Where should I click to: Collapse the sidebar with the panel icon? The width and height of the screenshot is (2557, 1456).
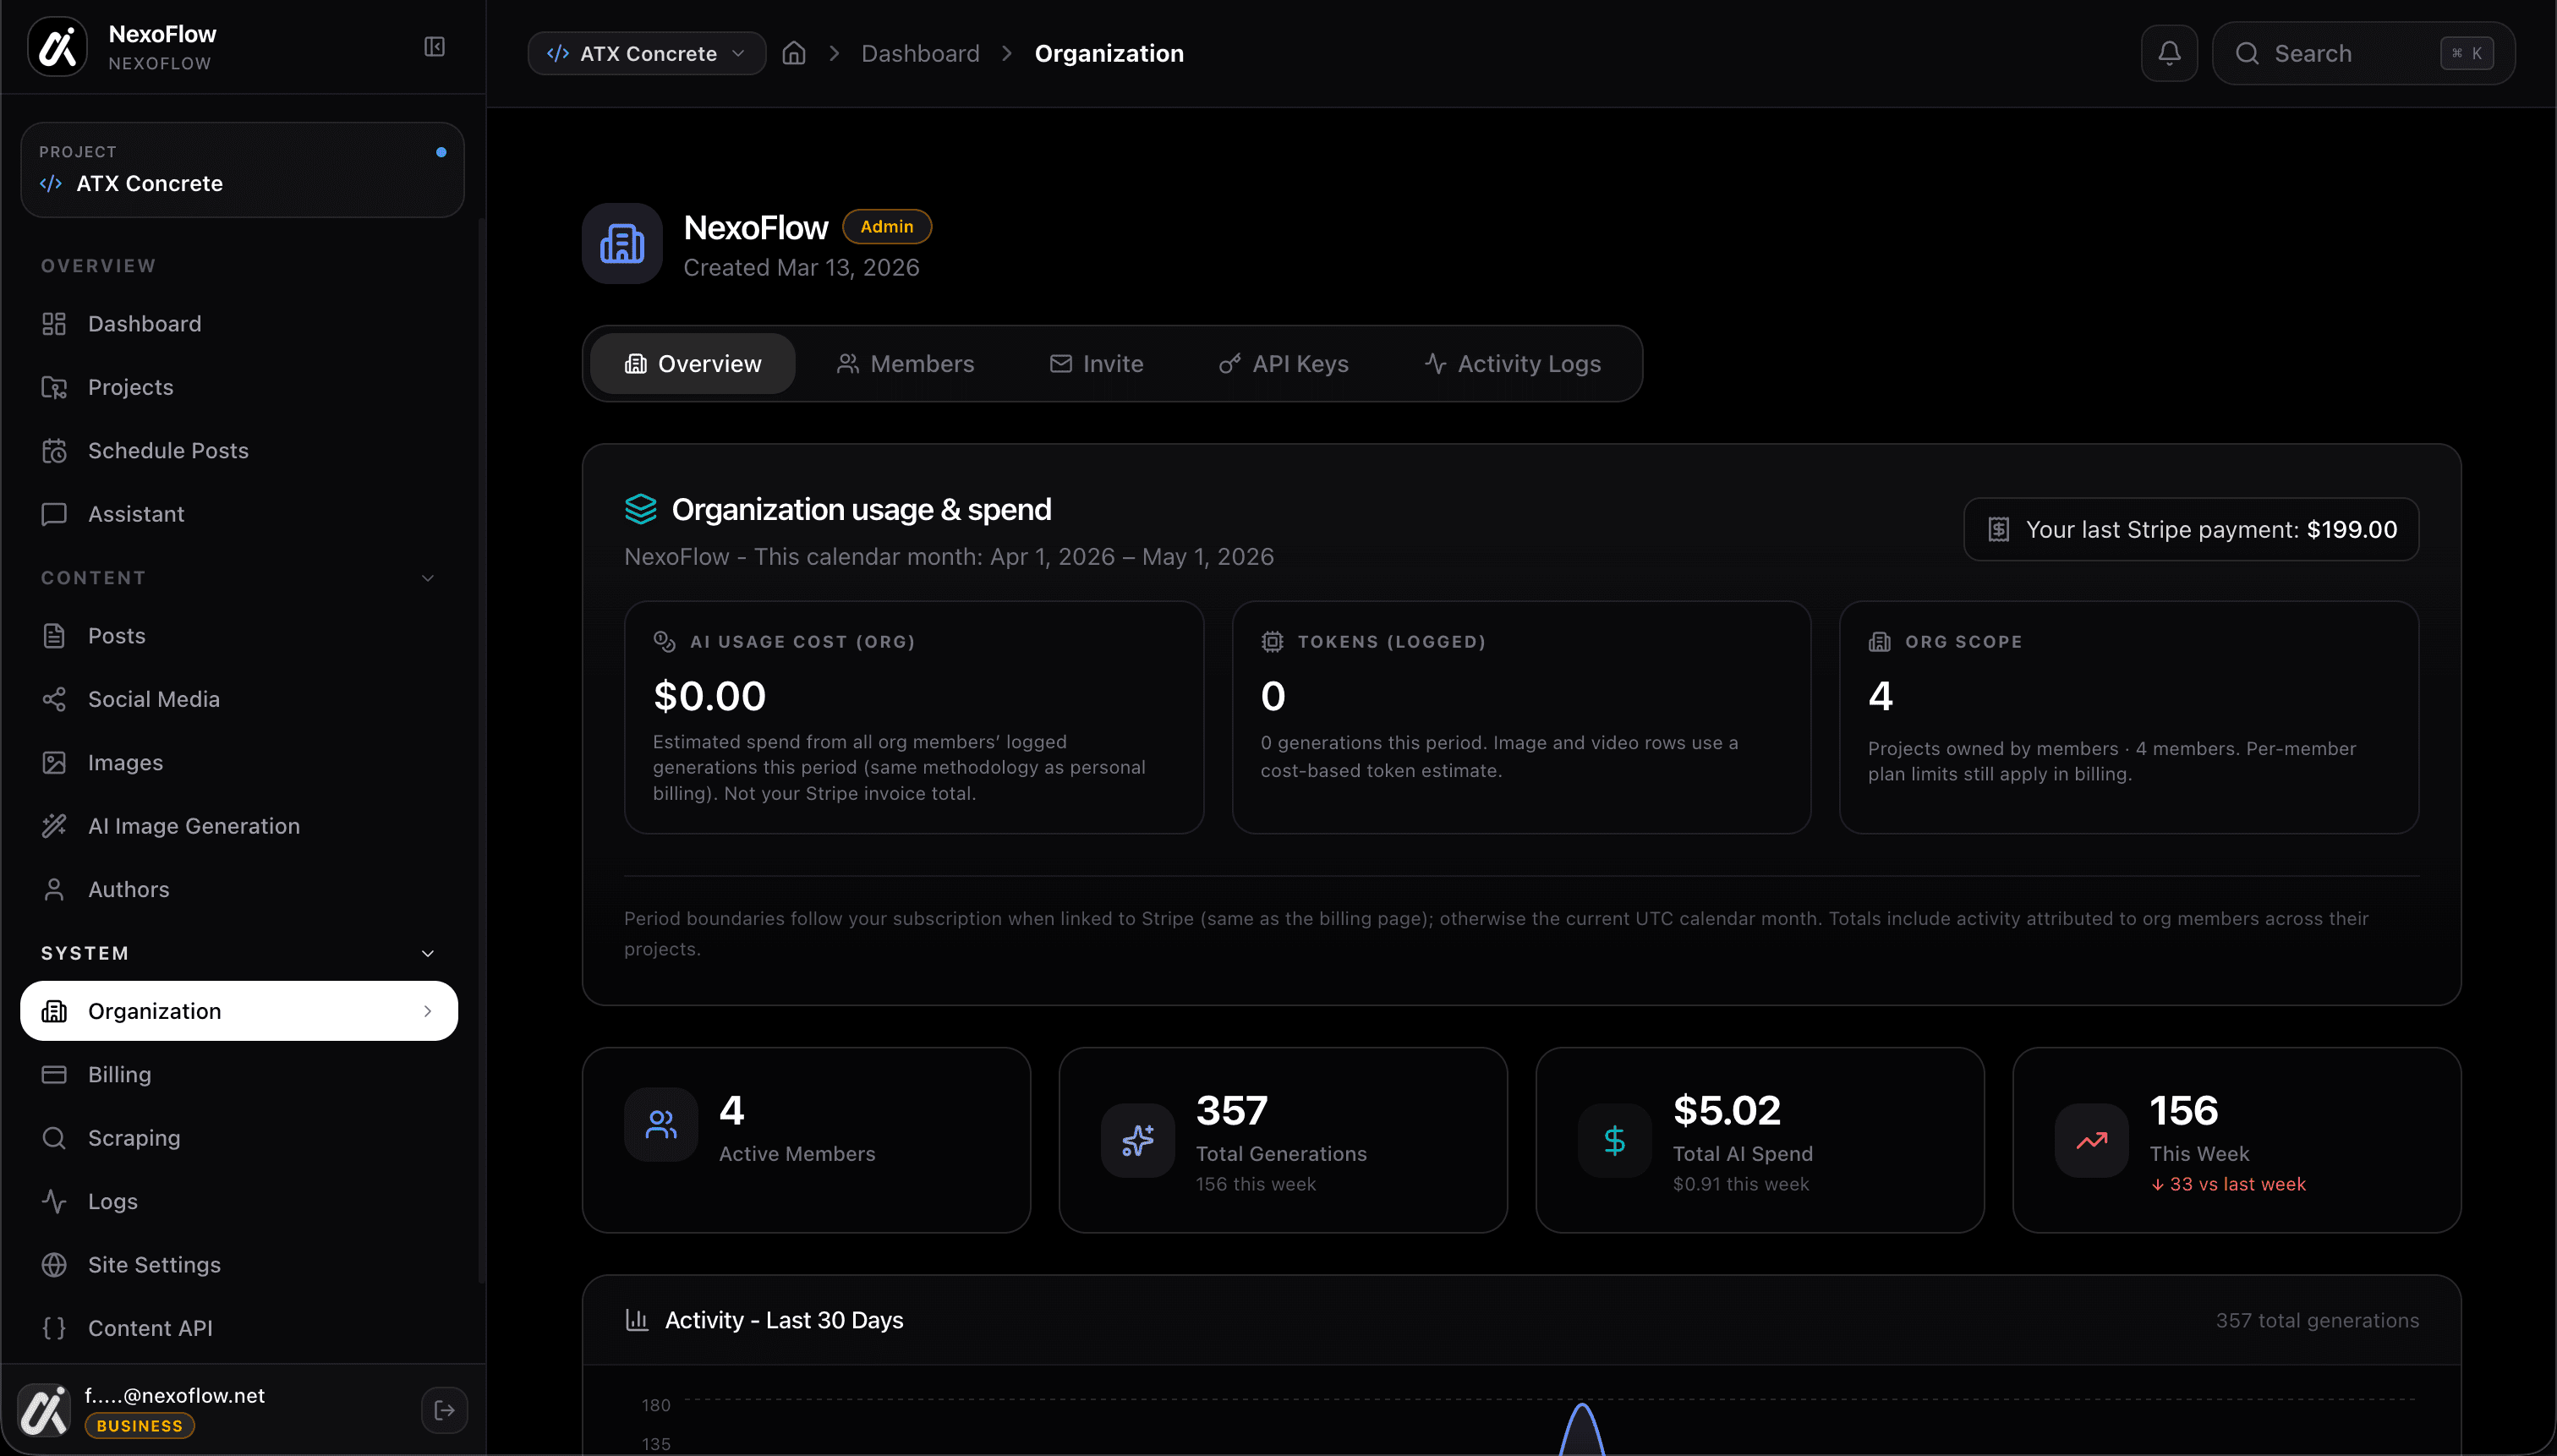pyautogui.click(x=434, y=47)
